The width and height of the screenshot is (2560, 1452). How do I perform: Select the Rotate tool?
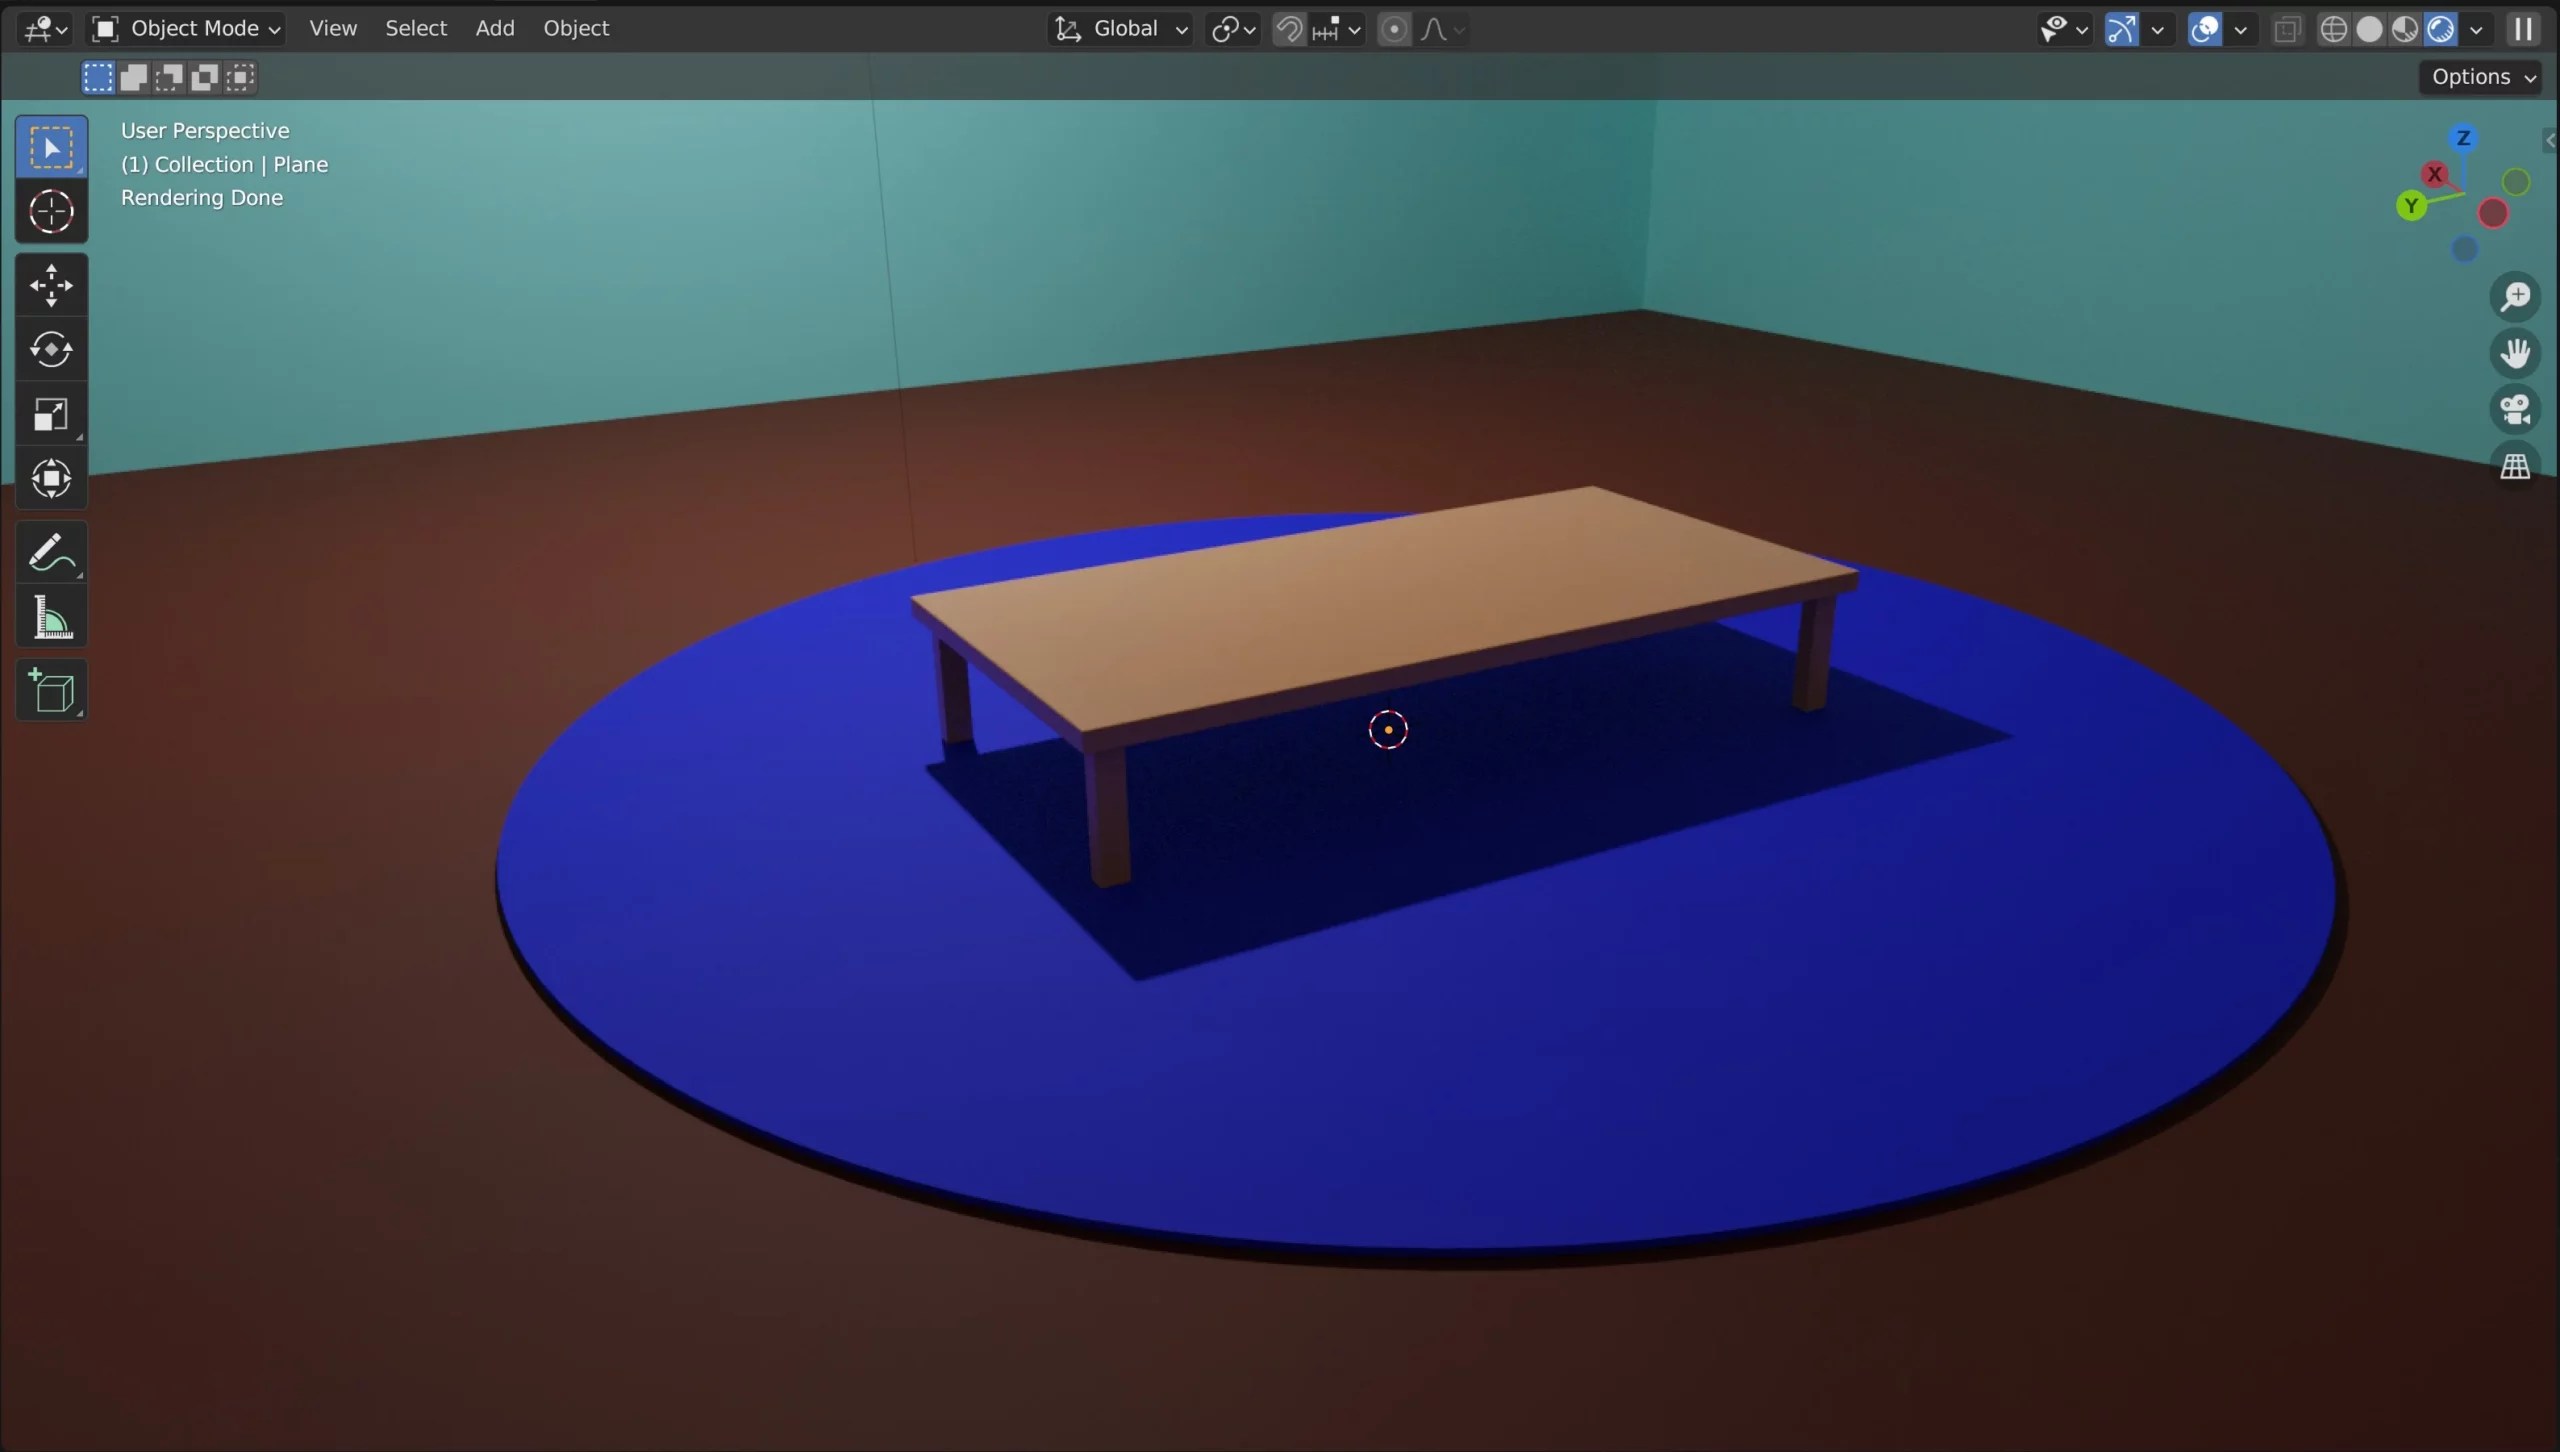click(x=51, y=349)
